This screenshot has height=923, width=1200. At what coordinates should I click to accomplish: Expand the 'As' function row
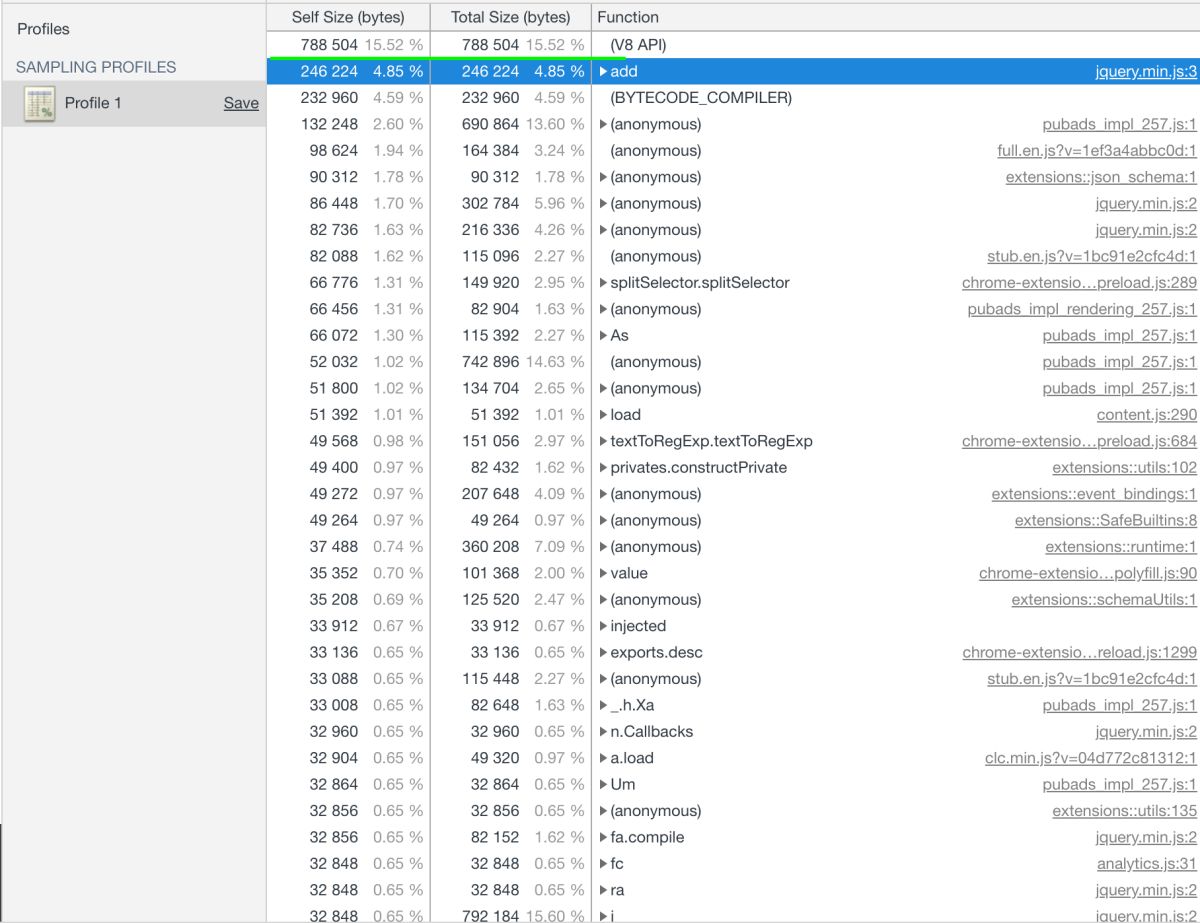(603, 336)
